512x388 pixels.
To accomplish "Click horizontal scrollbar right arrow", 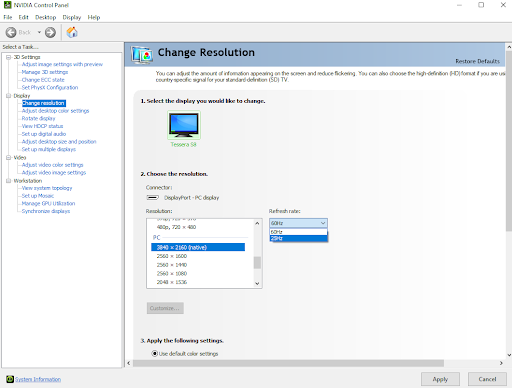I will point(501,363).
